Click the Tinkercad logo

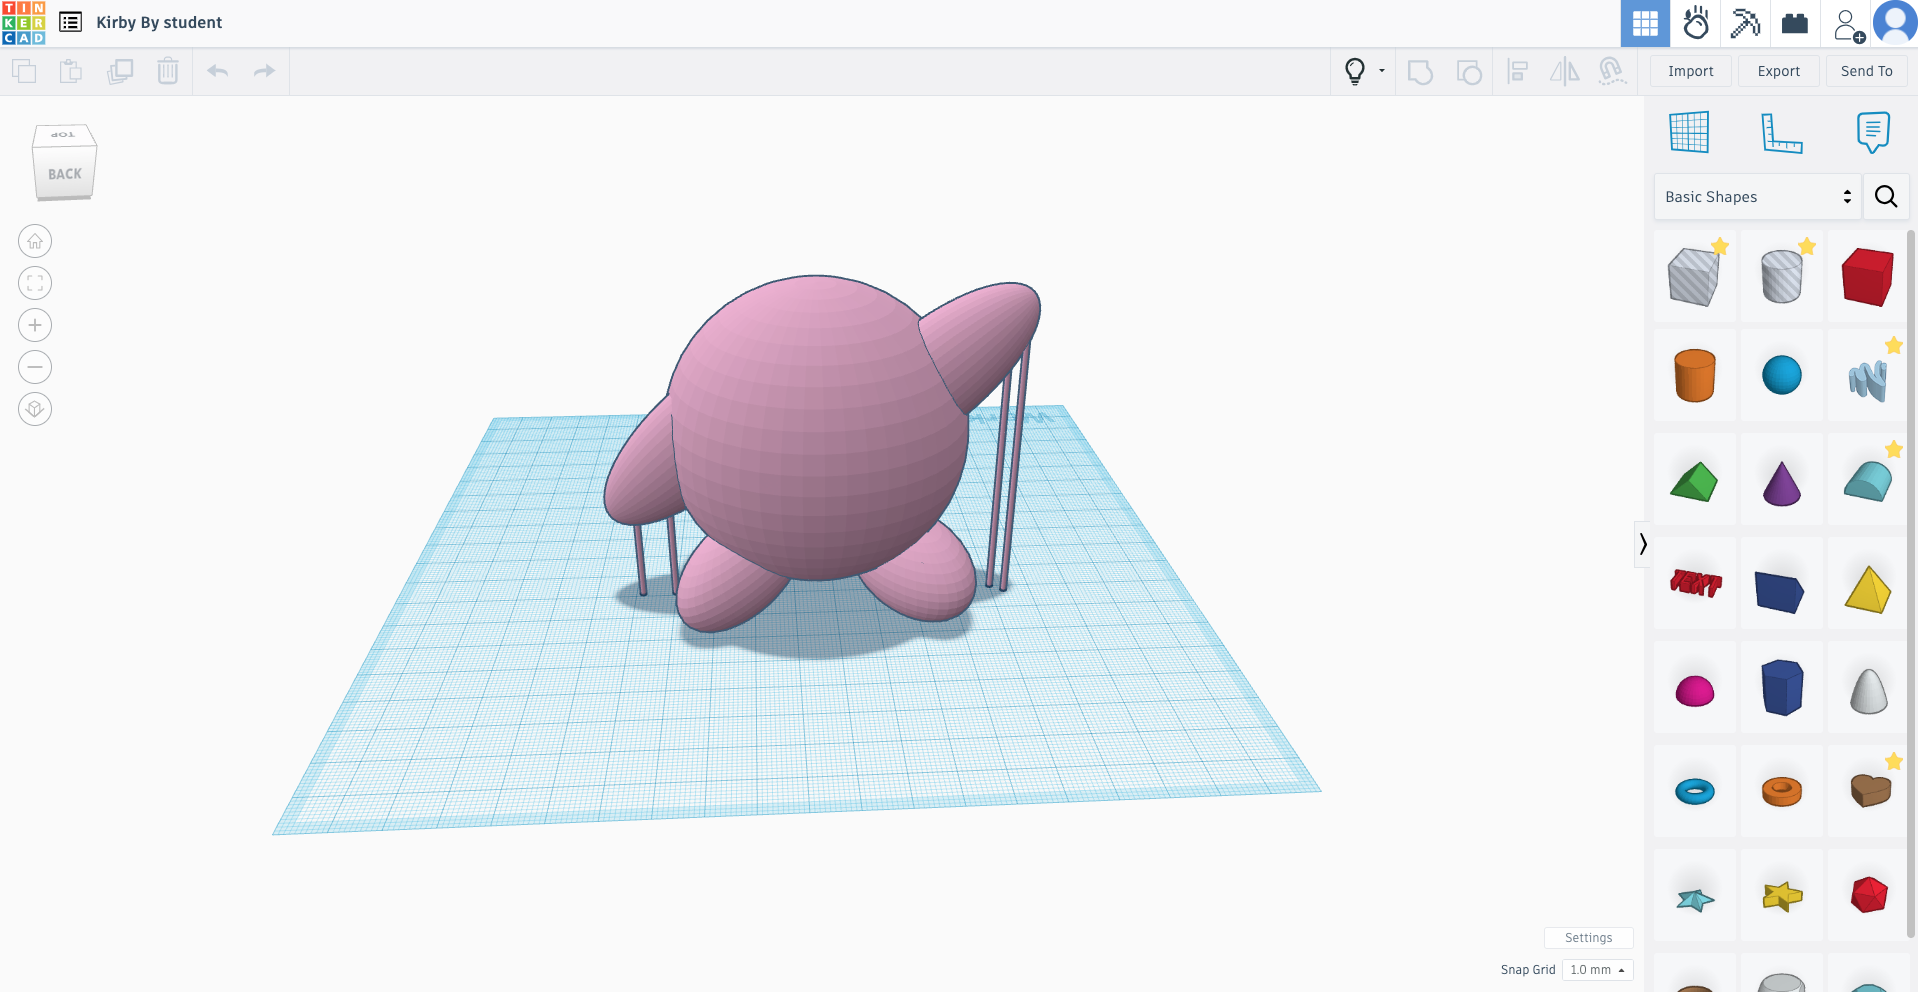pos(23,23)
